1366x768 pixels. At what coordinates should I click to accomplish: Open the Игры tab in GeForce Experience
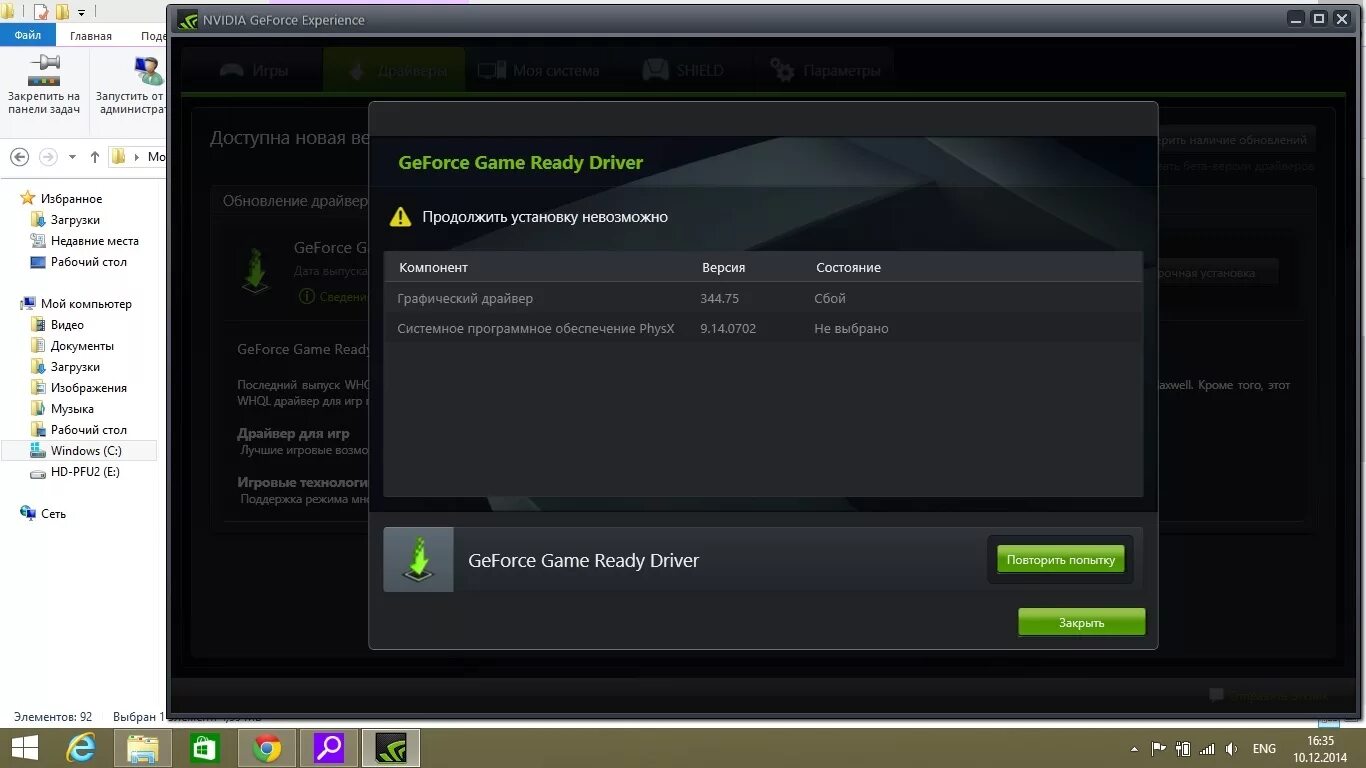click(254, 71)
